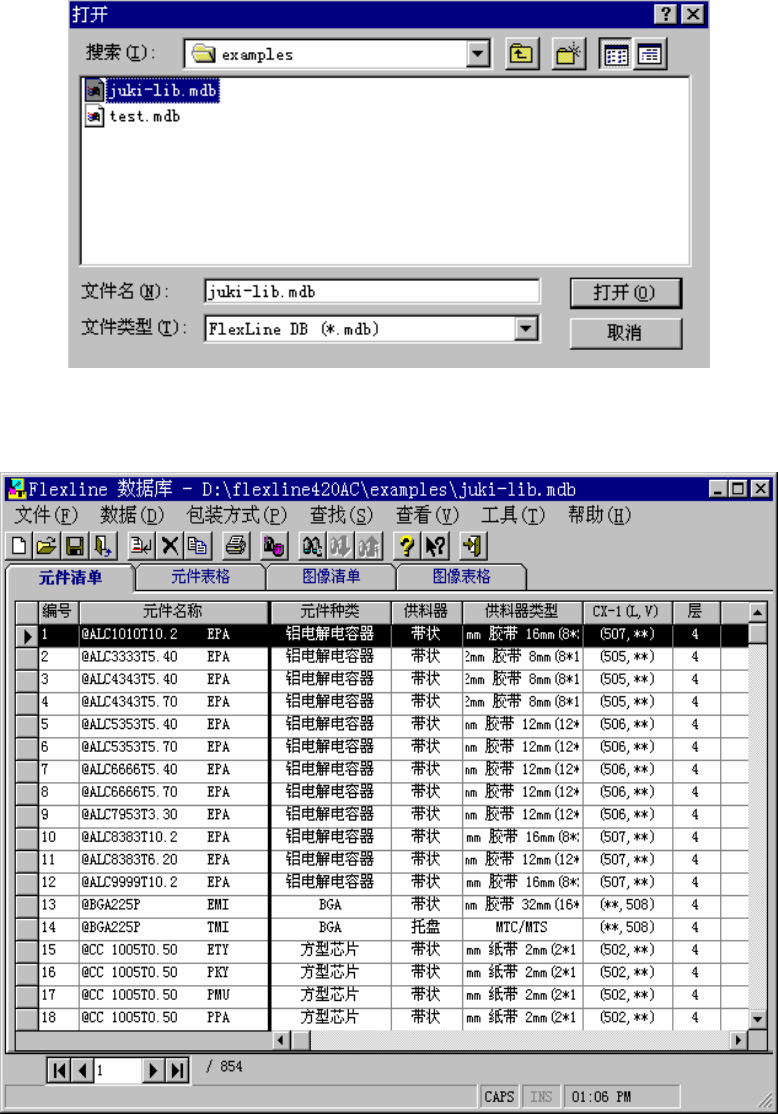Click the 文件名 input field containing juki-lib.mdb

(x=372, y=291)
